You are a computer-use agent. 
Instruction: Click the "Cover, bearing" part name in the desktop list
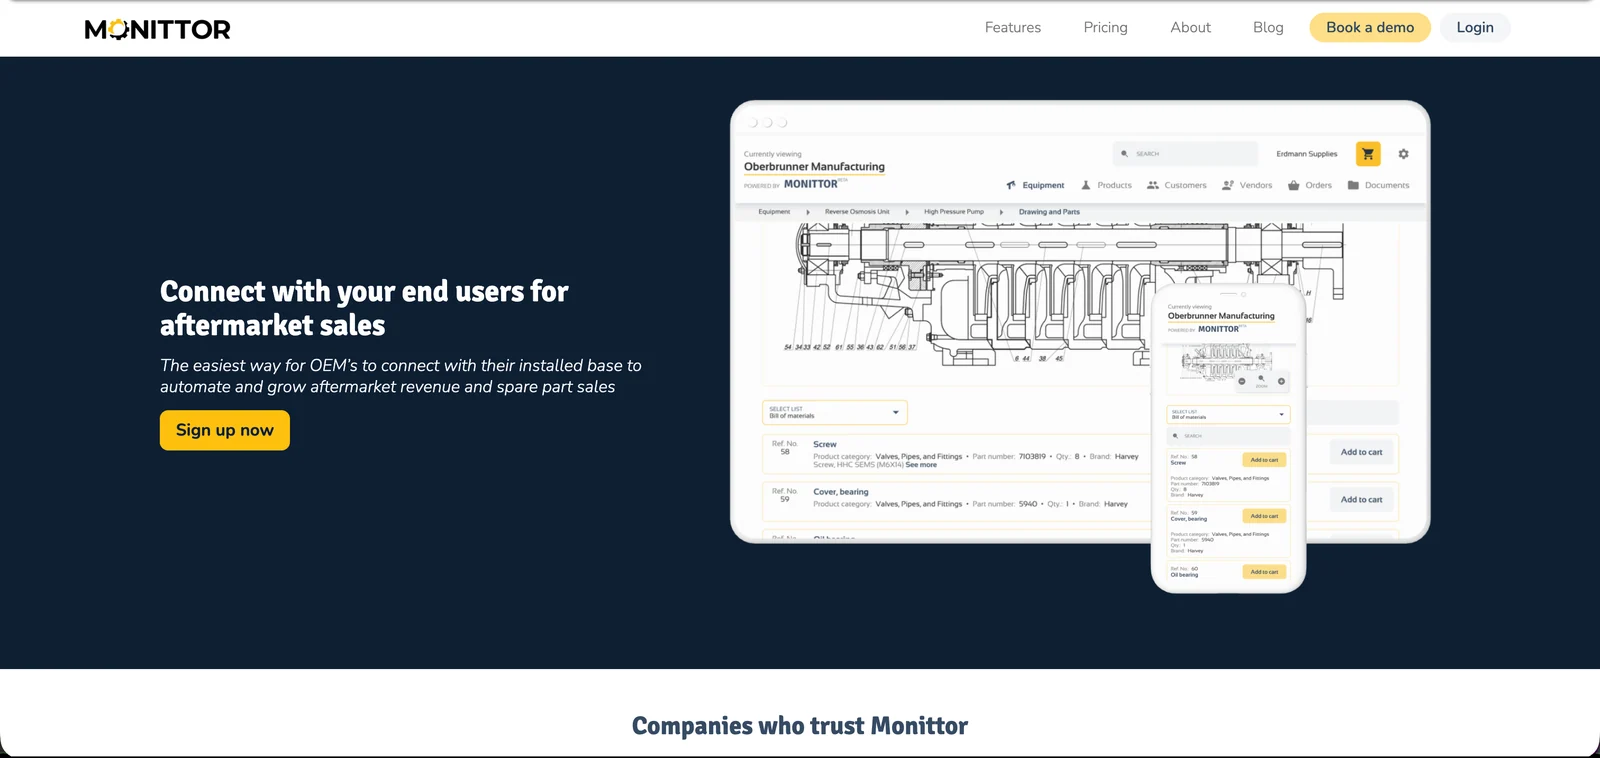pos(841,492)
